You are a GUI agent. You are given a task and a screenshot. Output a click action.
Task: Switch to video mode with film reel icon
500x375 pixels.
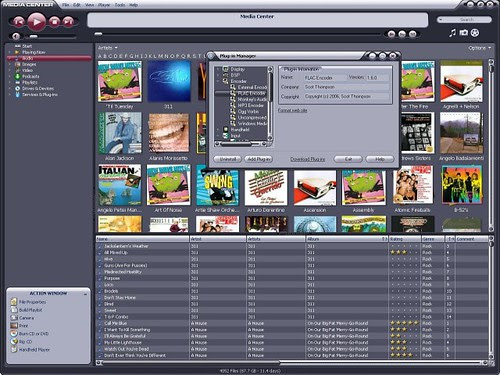pos(475,32)
